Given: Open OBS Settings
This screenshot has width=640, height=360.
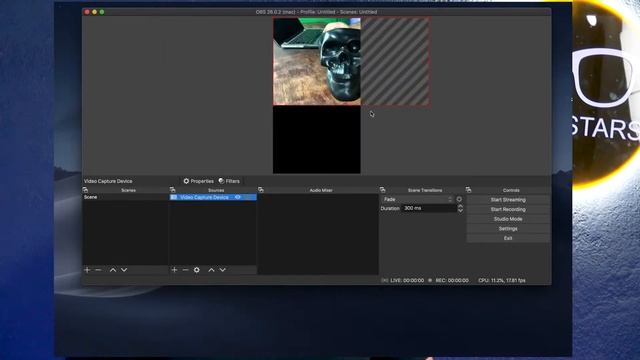Looking at the screenshot, I should (x=508, y=229).
